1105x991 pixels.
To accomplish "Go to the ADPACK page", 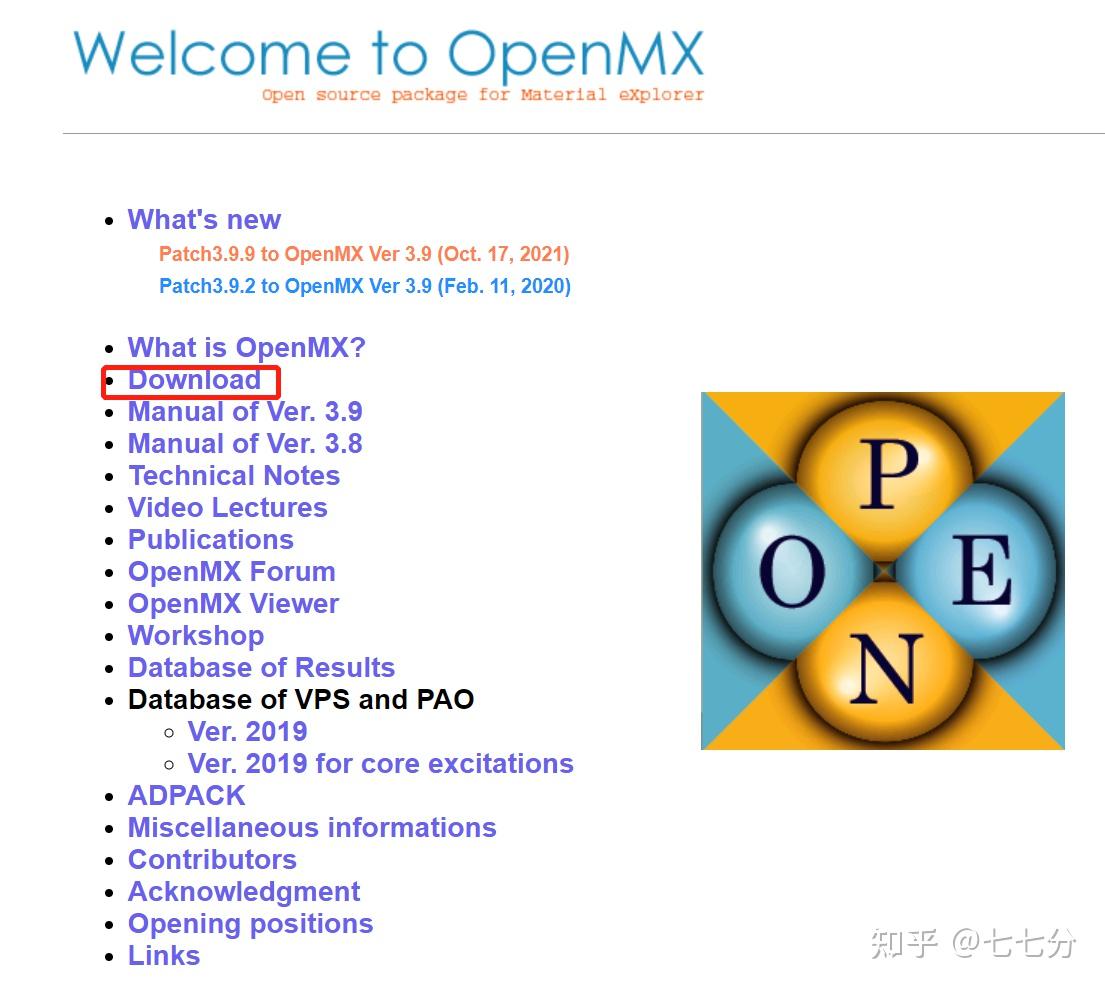I will [186, 795].
